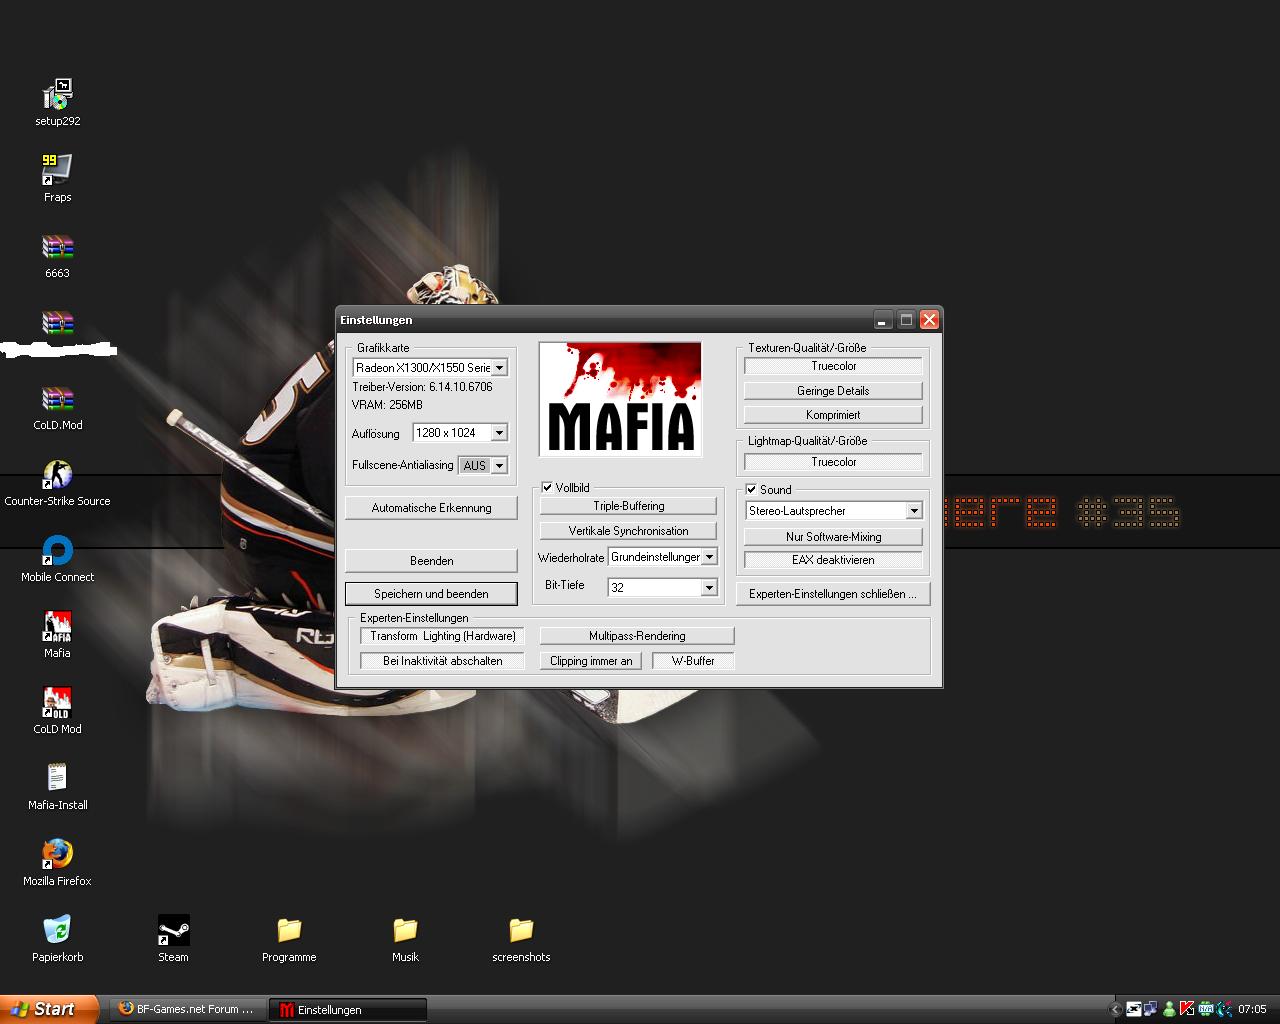Click the 07:05 taskbar clock

[1252, 1010]
